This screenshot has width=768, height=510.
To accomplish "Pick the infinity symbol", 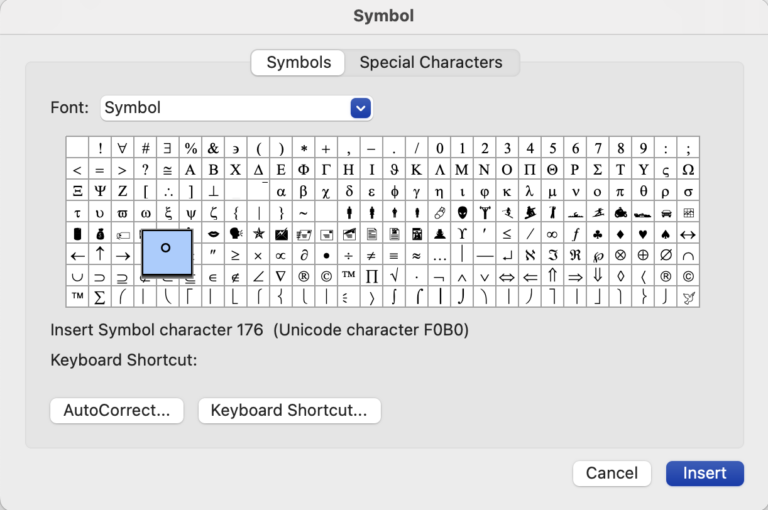I will [552, 234].
